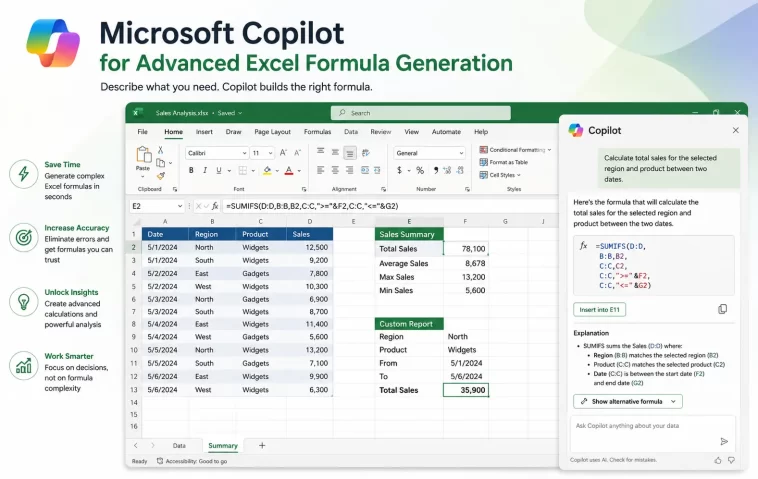Image resolution: width=758 pixels, height=479 pixels.
Task: Click the Insert Function fx icon
Action: tap(215, 206)
